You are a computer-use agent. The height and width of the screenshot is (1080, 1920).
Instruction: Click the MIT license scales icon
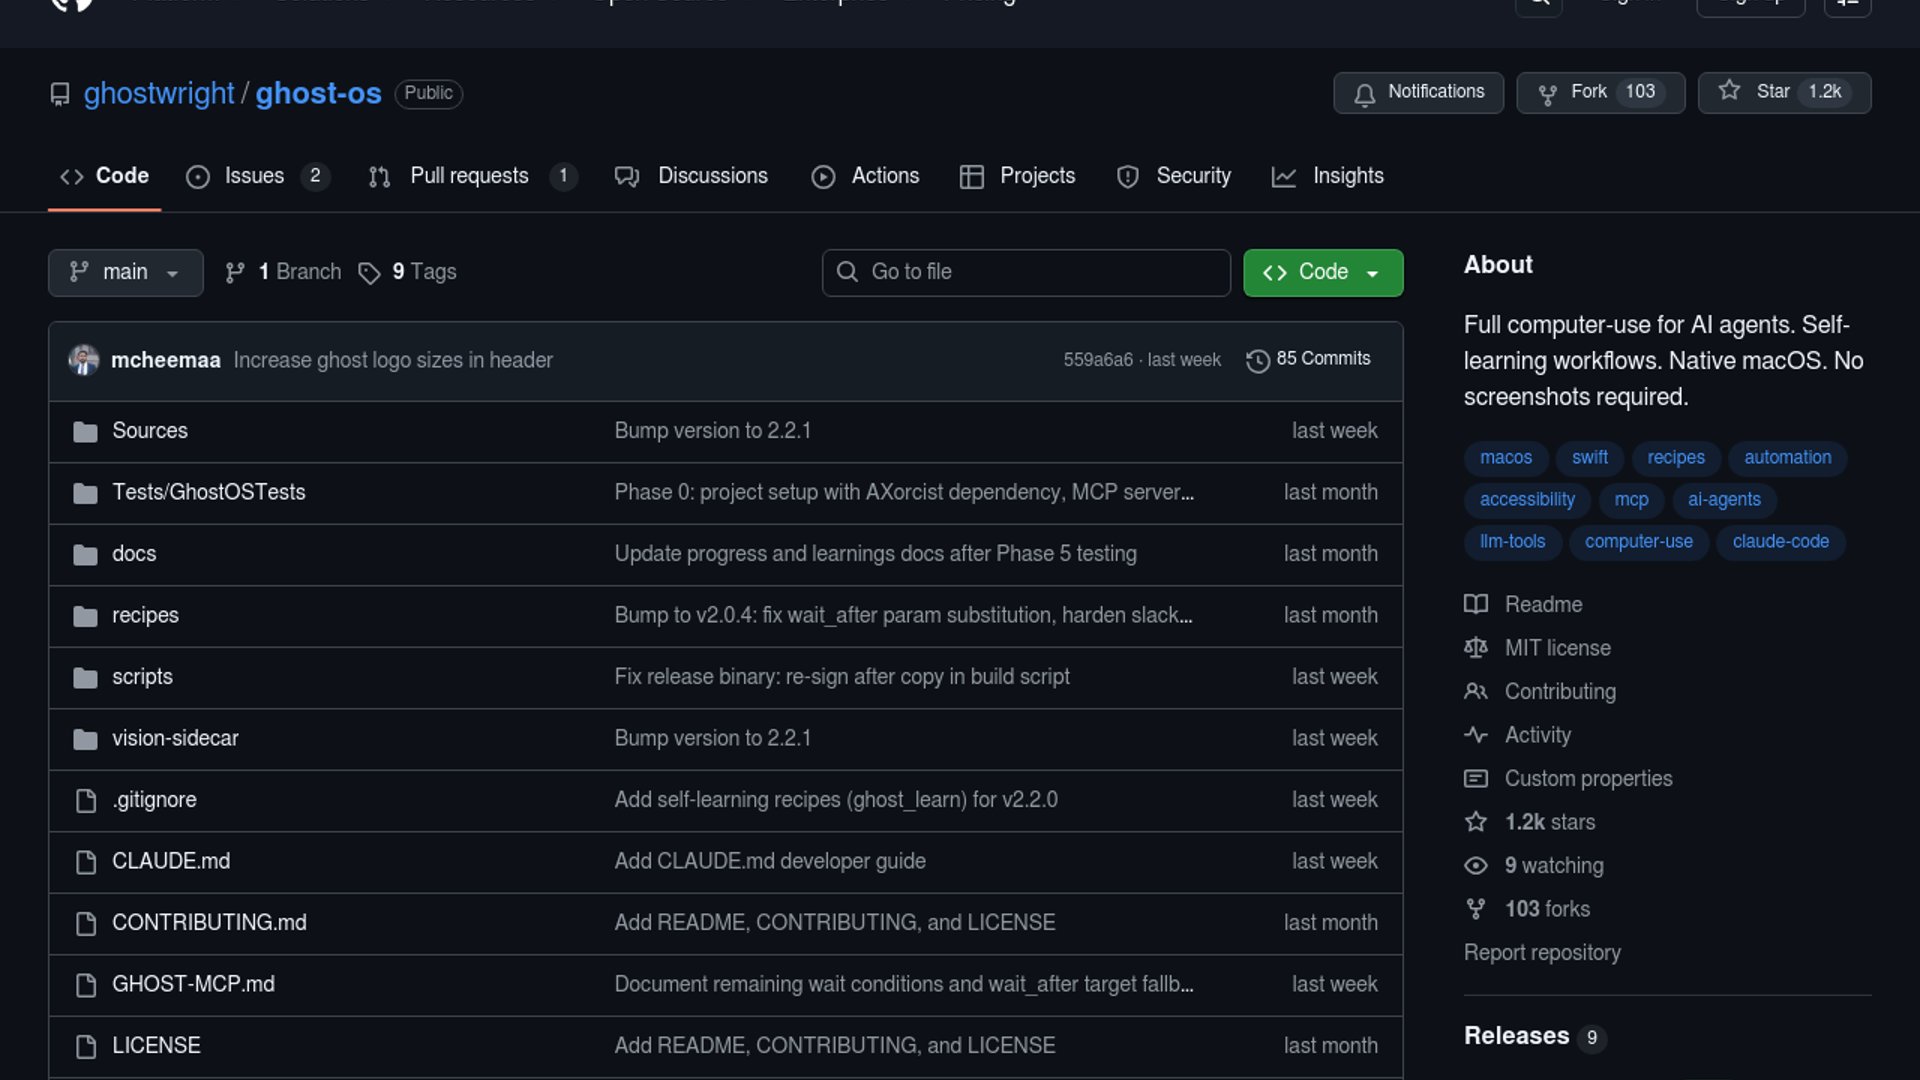tap(1476, 648)
